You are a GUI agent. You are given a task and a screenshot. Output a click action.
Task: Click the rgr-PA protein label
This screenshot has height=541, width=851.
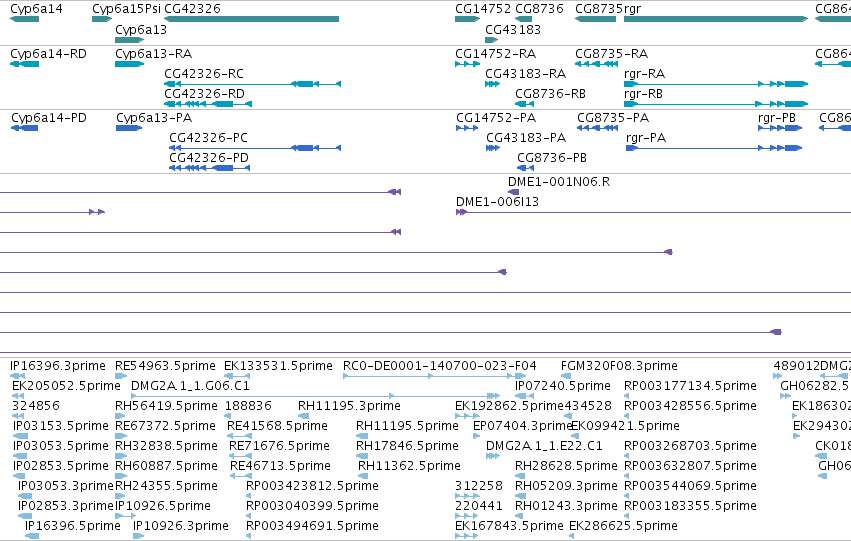(646, 138)
